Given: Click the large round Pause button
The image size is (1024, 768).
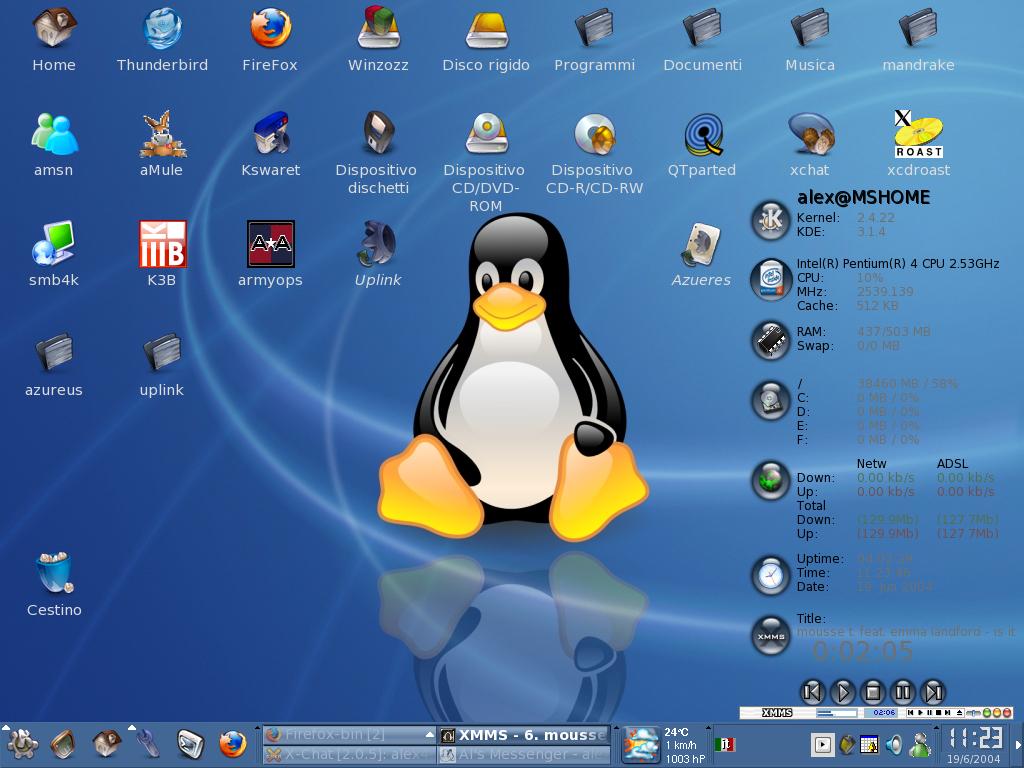Looking at the screenshot, I should pyautogui.click(x=903, y=692).
